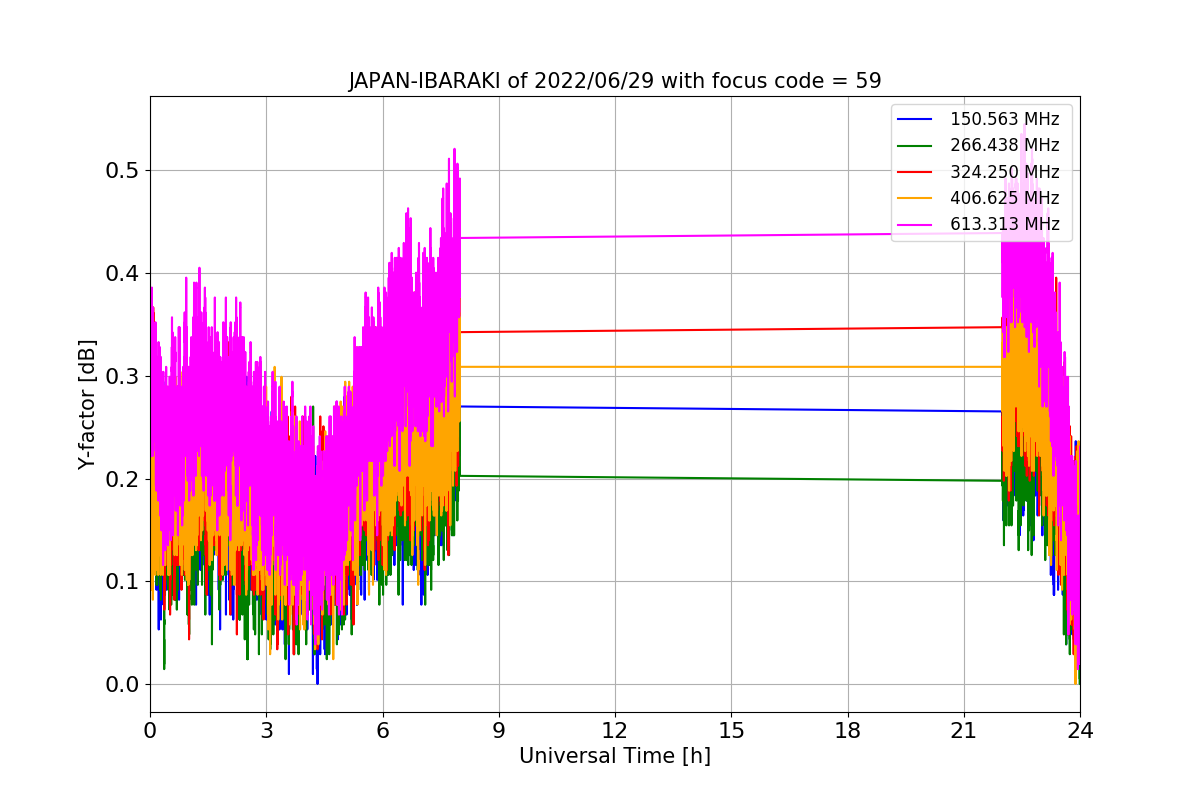Screen dimensions: 1200x800
Task: Click the Y-factor [dB] axis label
Action: coord(88,405)
